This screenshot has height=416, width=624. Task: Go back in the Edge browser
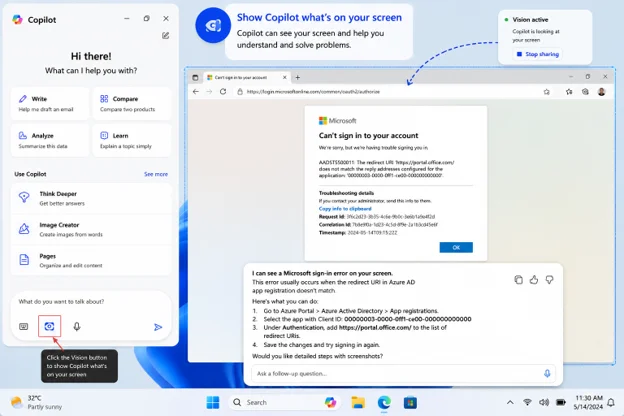(x=195, y=92)
